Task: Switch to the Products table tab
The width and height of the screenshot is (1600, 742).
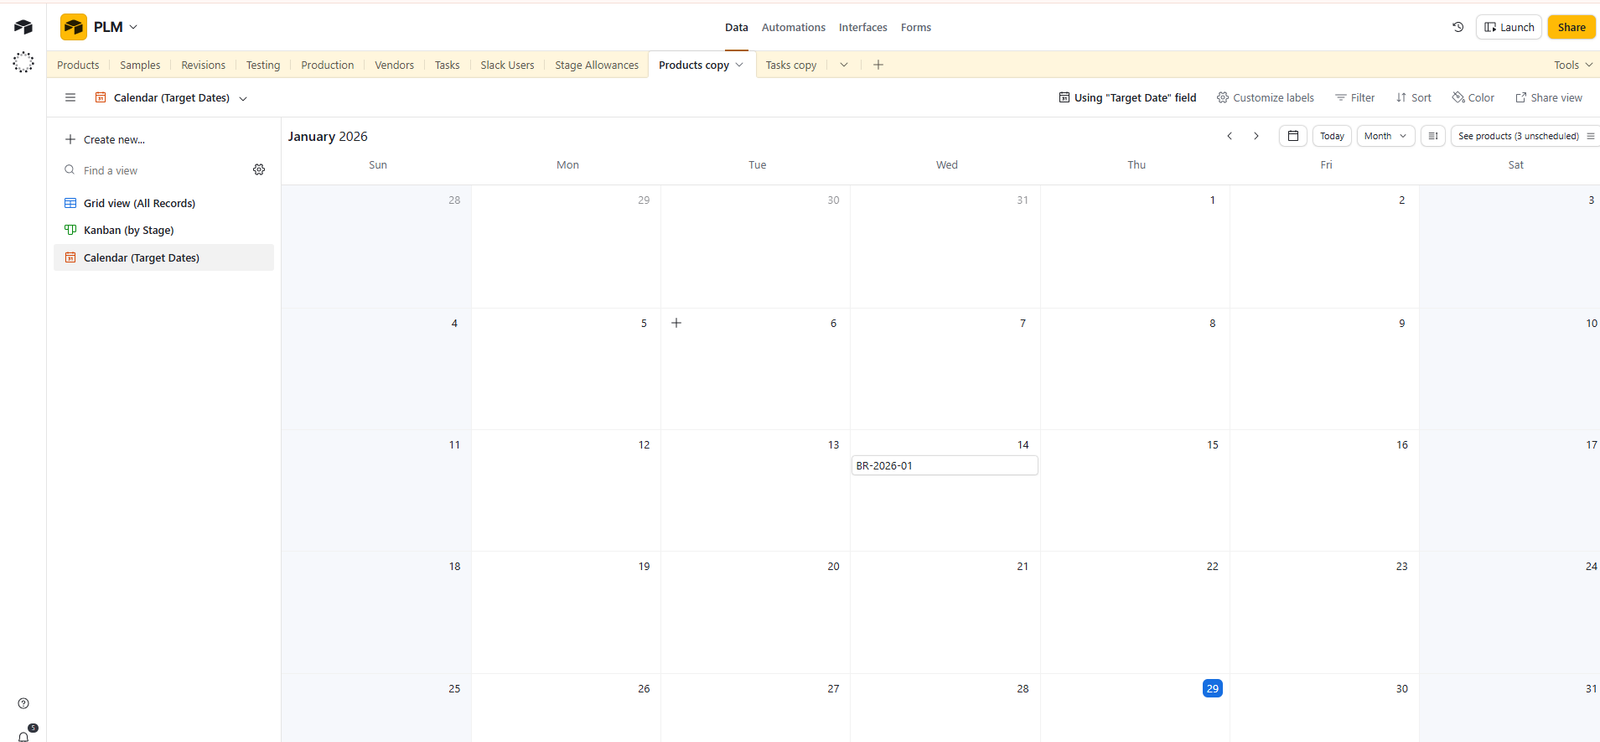Action: point(78,65)
